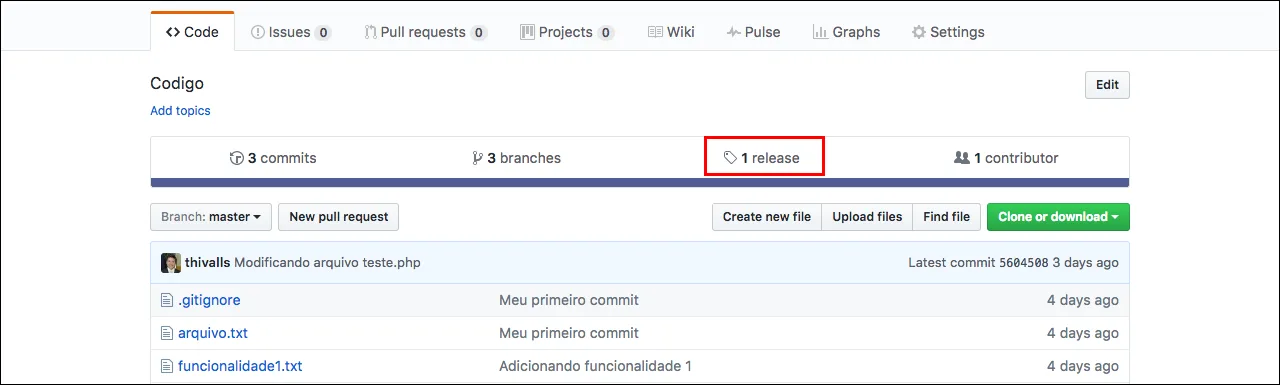The width and height of the screenshot is (1280, 385).
Task: Open commit message Modificando arquivo teste.php
Action: [x=327, y=263]
